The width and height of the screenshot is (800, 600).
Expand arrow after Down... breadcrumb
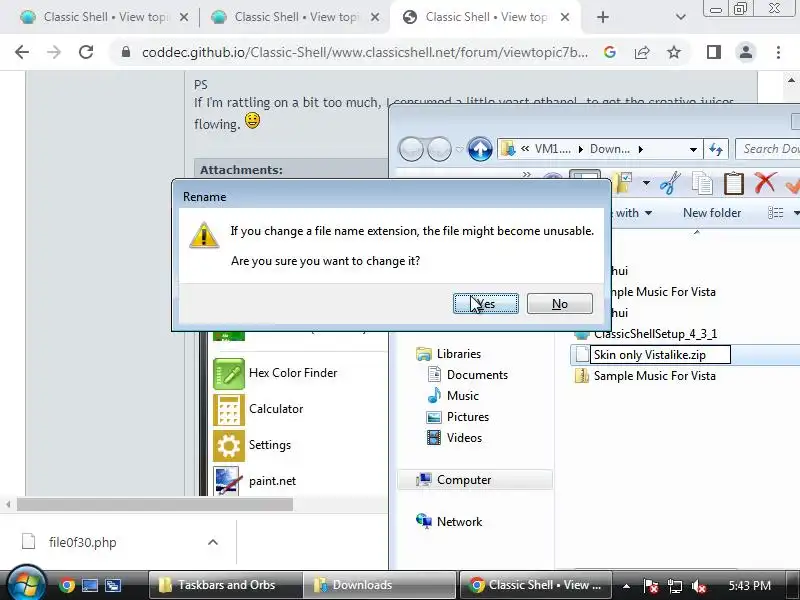(641, 149)
